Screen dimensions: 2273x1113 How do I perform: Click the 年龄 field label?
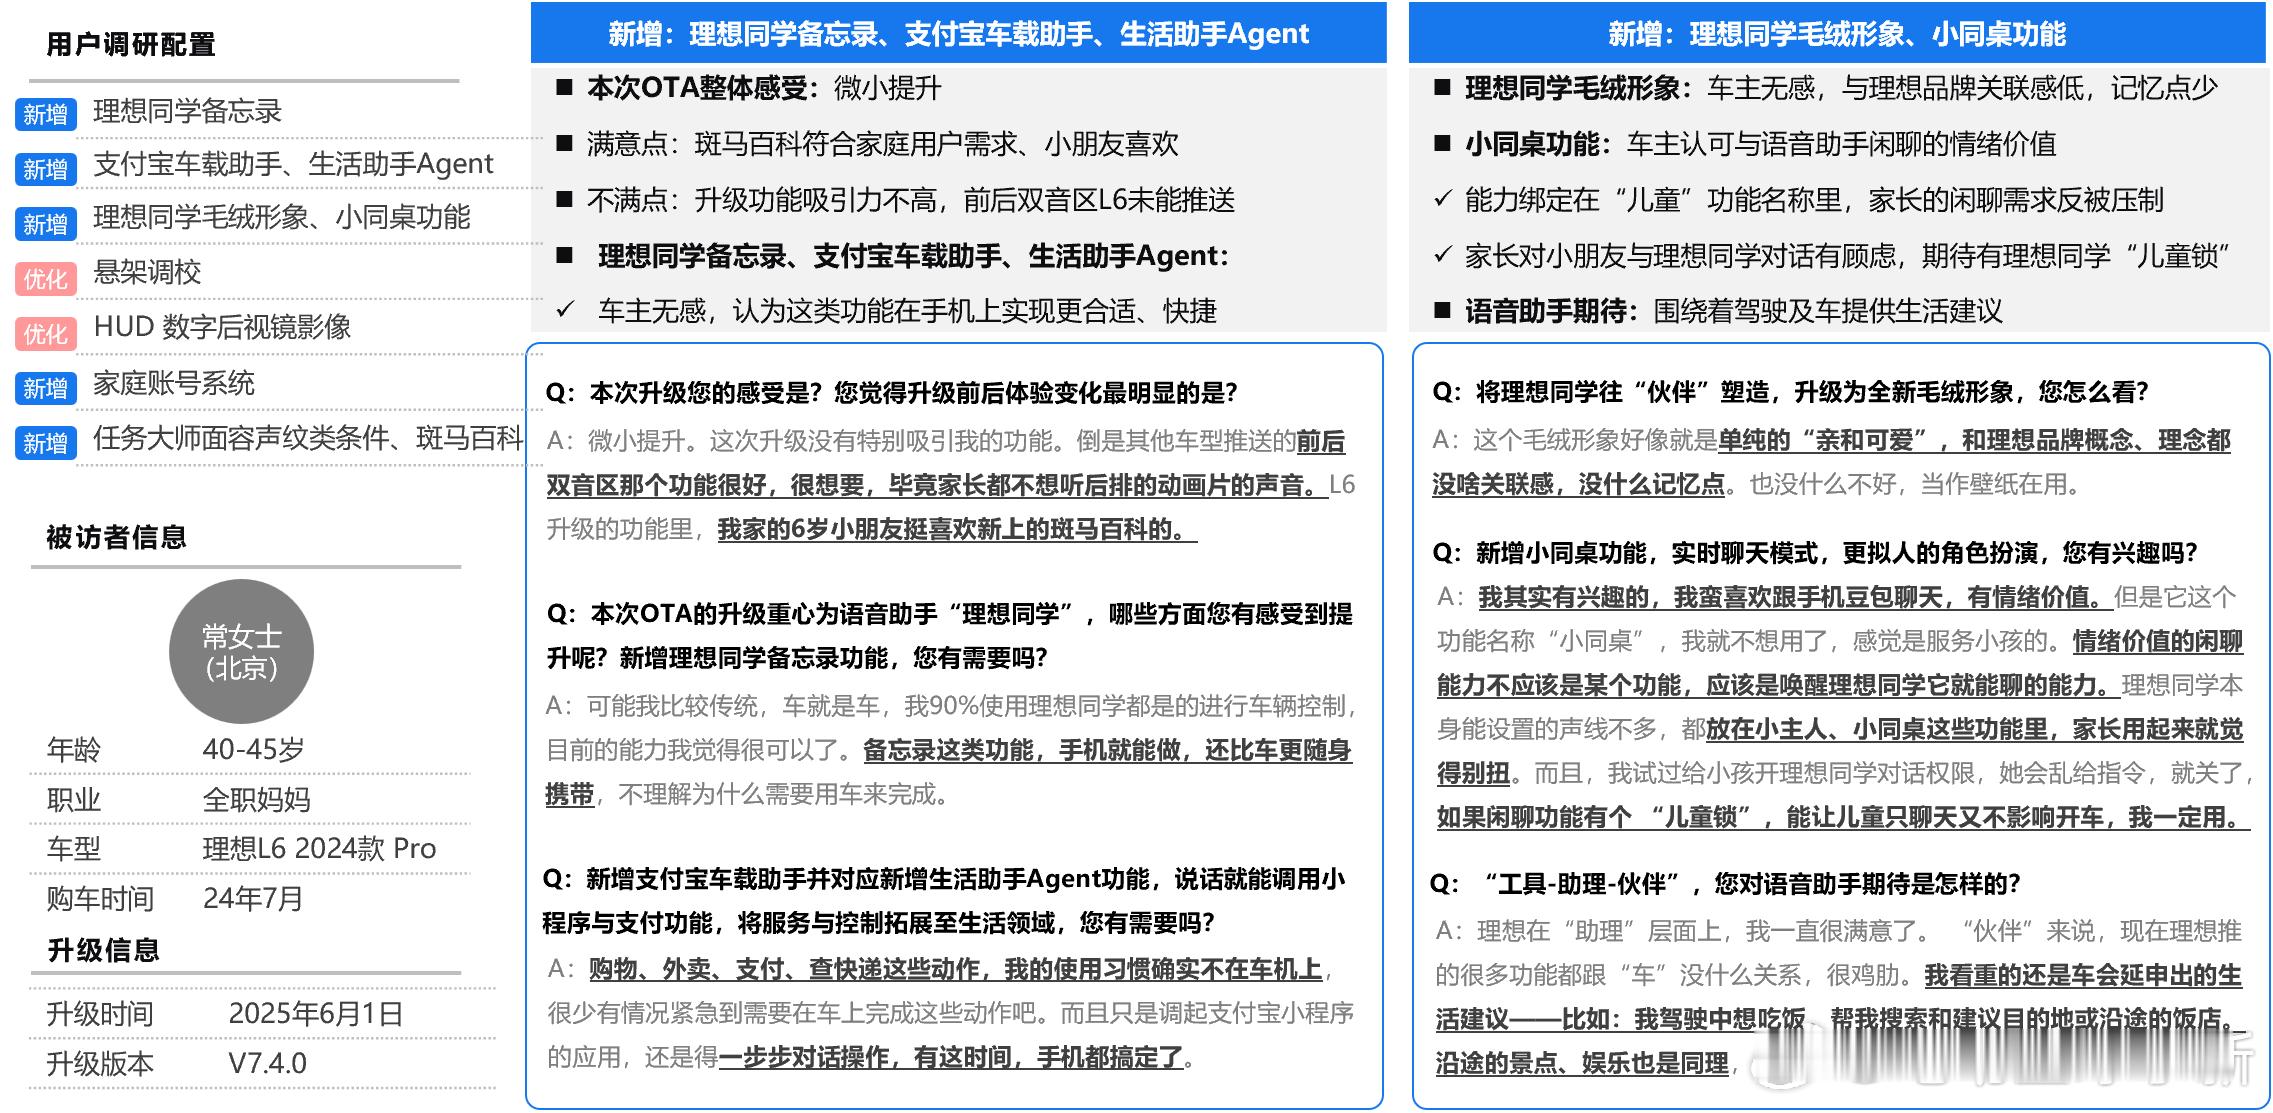(74, 749)
